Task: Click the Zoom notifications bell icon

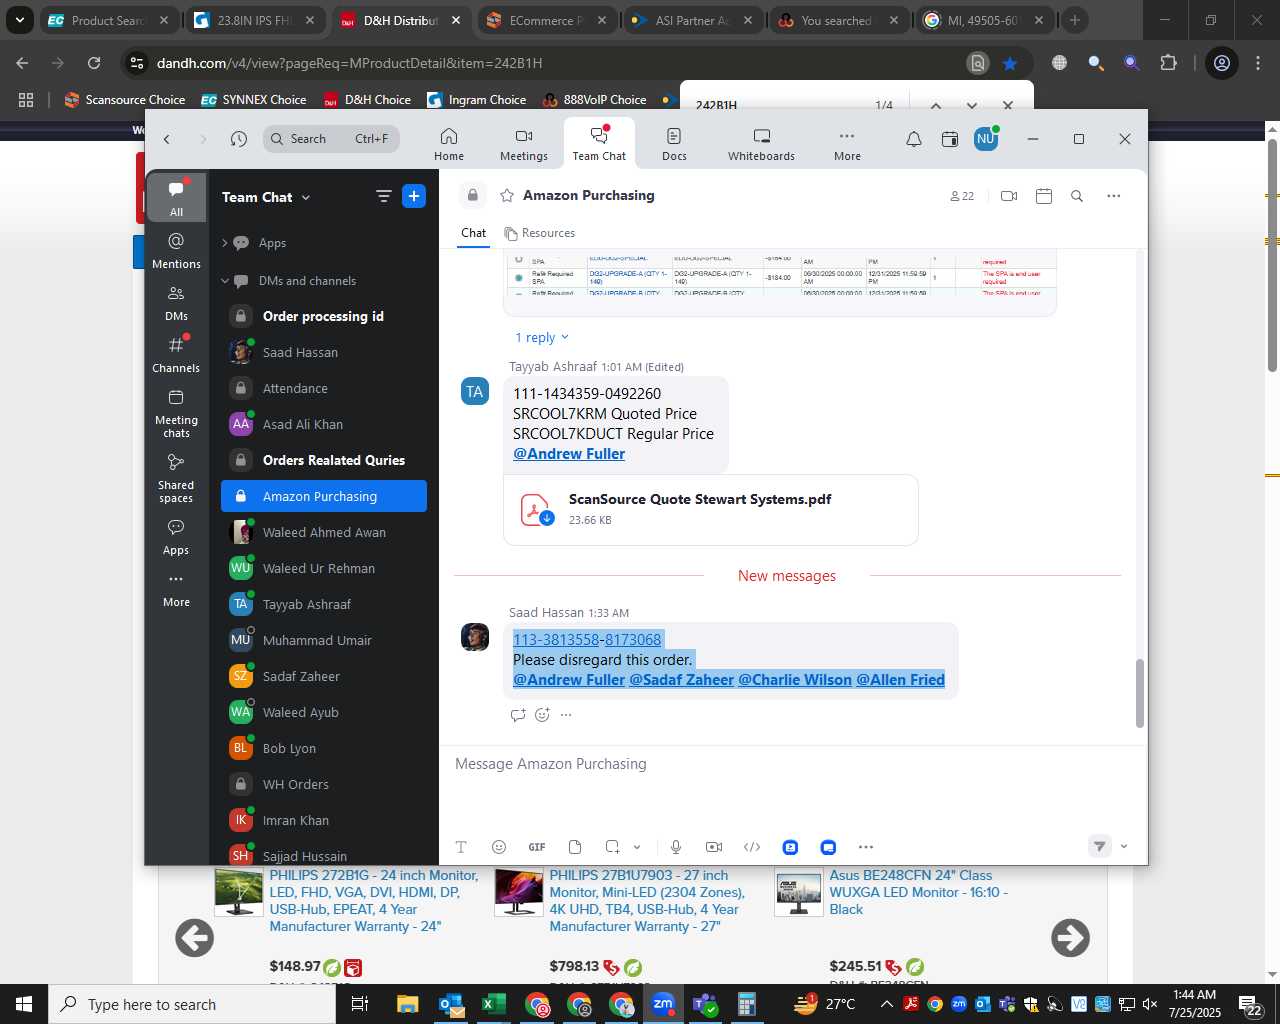Action: (x=914, y=139)
